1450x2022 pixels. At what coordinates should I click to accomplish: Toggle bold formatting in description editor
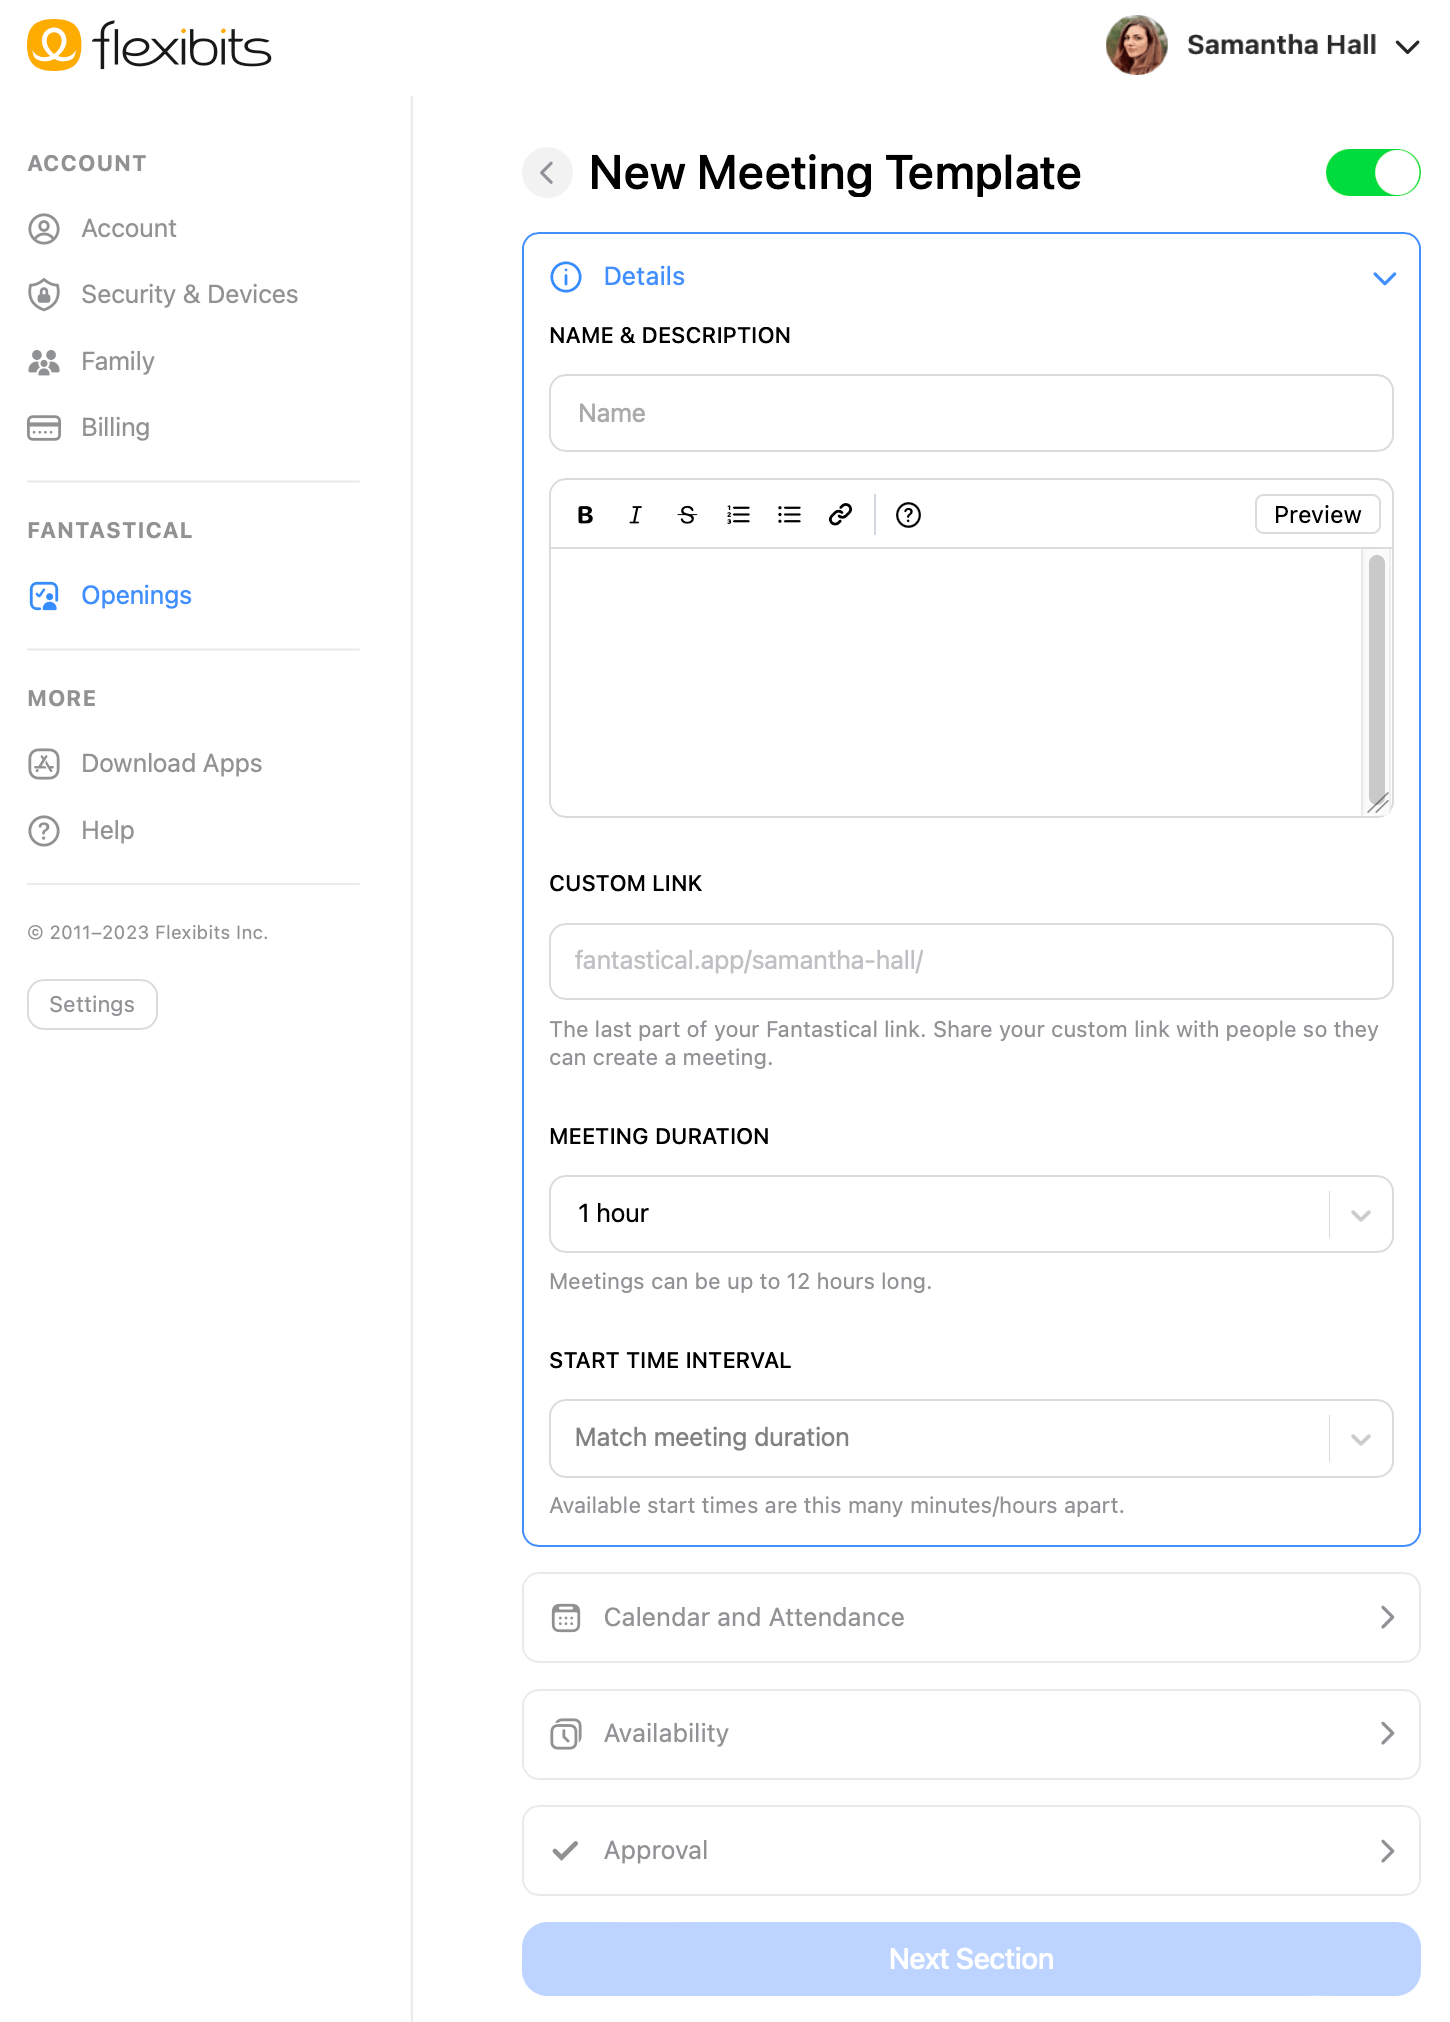586,515
